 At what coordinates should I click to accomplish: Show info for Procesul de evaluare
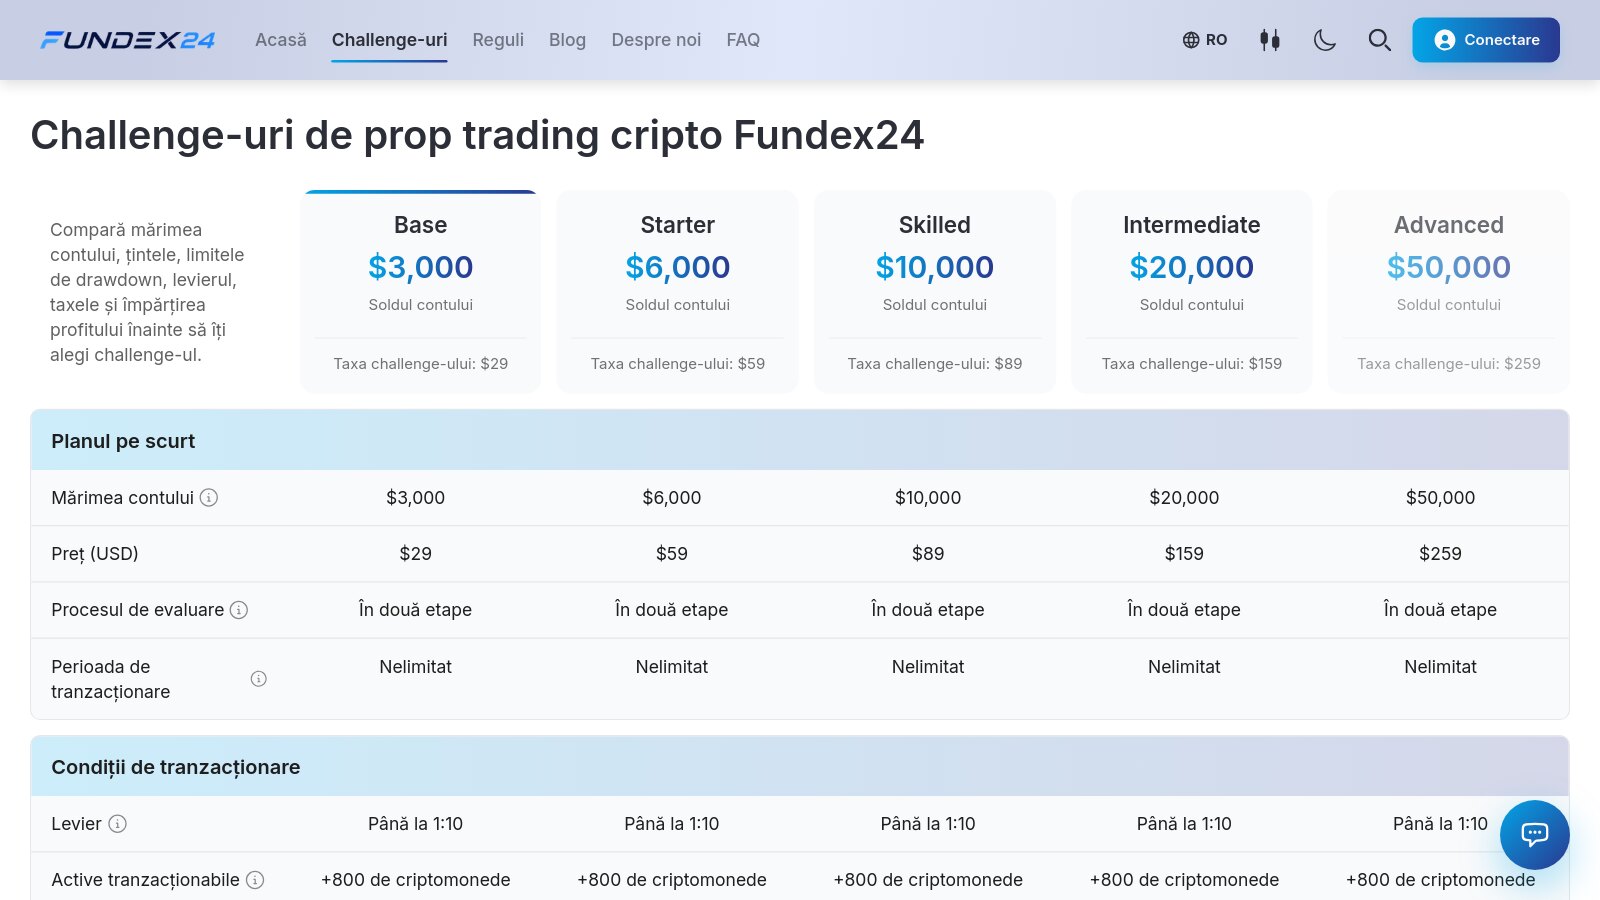[x=239, y=609]
